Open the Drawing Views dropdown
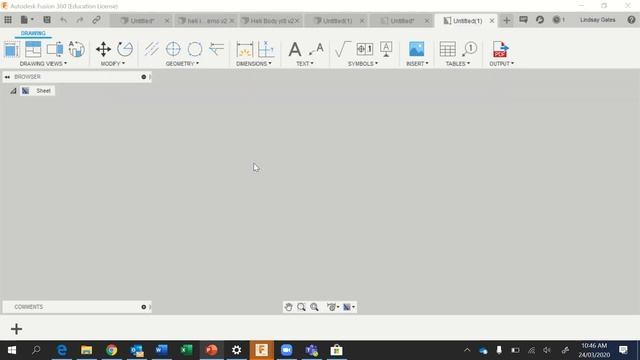 43,64
